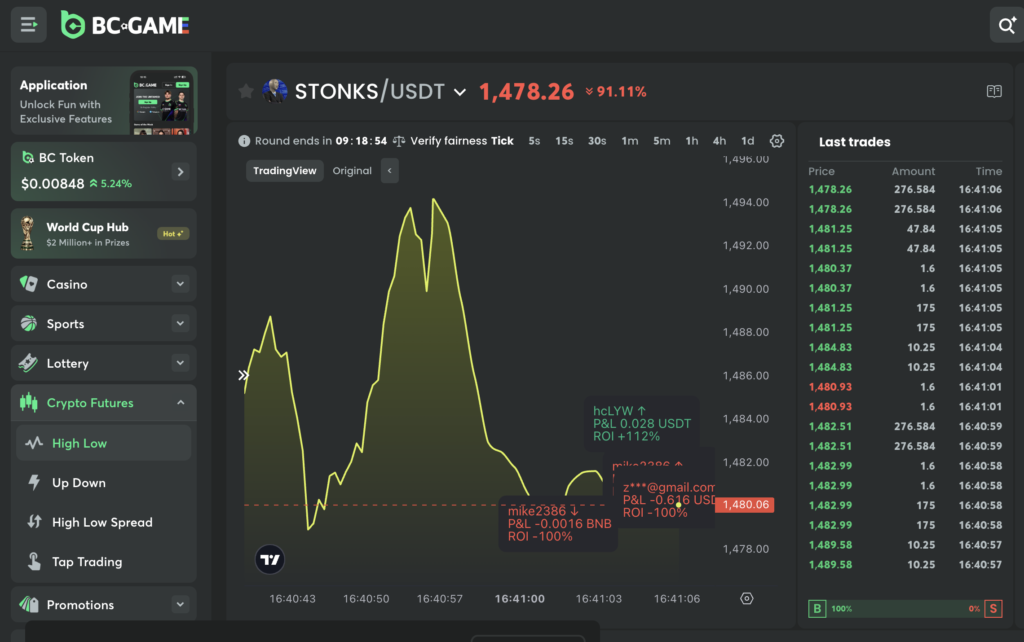The height and width of the screenshot is (642, 1024).
Task: Click the round info icon
Action: point(244,141)
